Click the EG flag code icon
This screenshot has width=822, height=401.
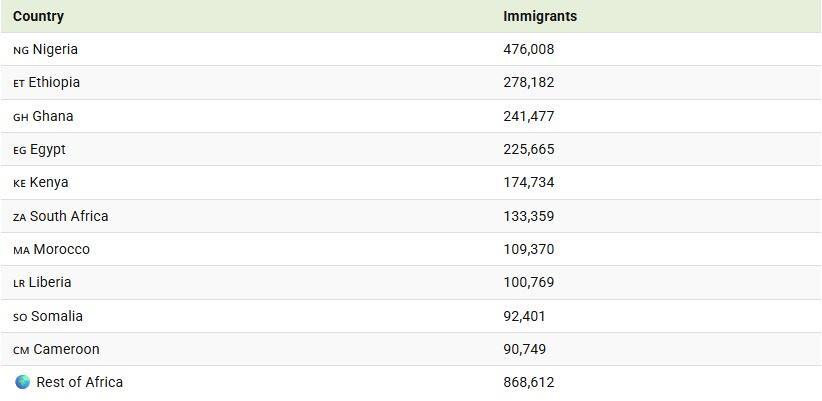pos(20,150)
